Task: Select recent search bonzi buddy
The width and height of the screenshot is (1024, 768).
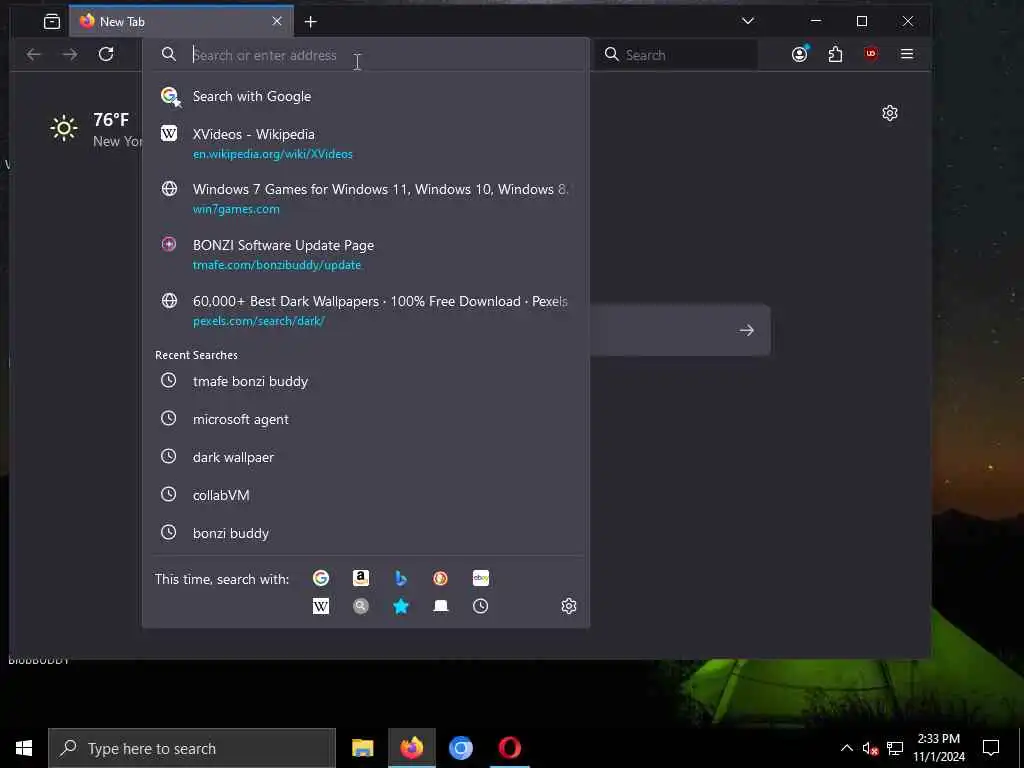Action: [366, 533]
